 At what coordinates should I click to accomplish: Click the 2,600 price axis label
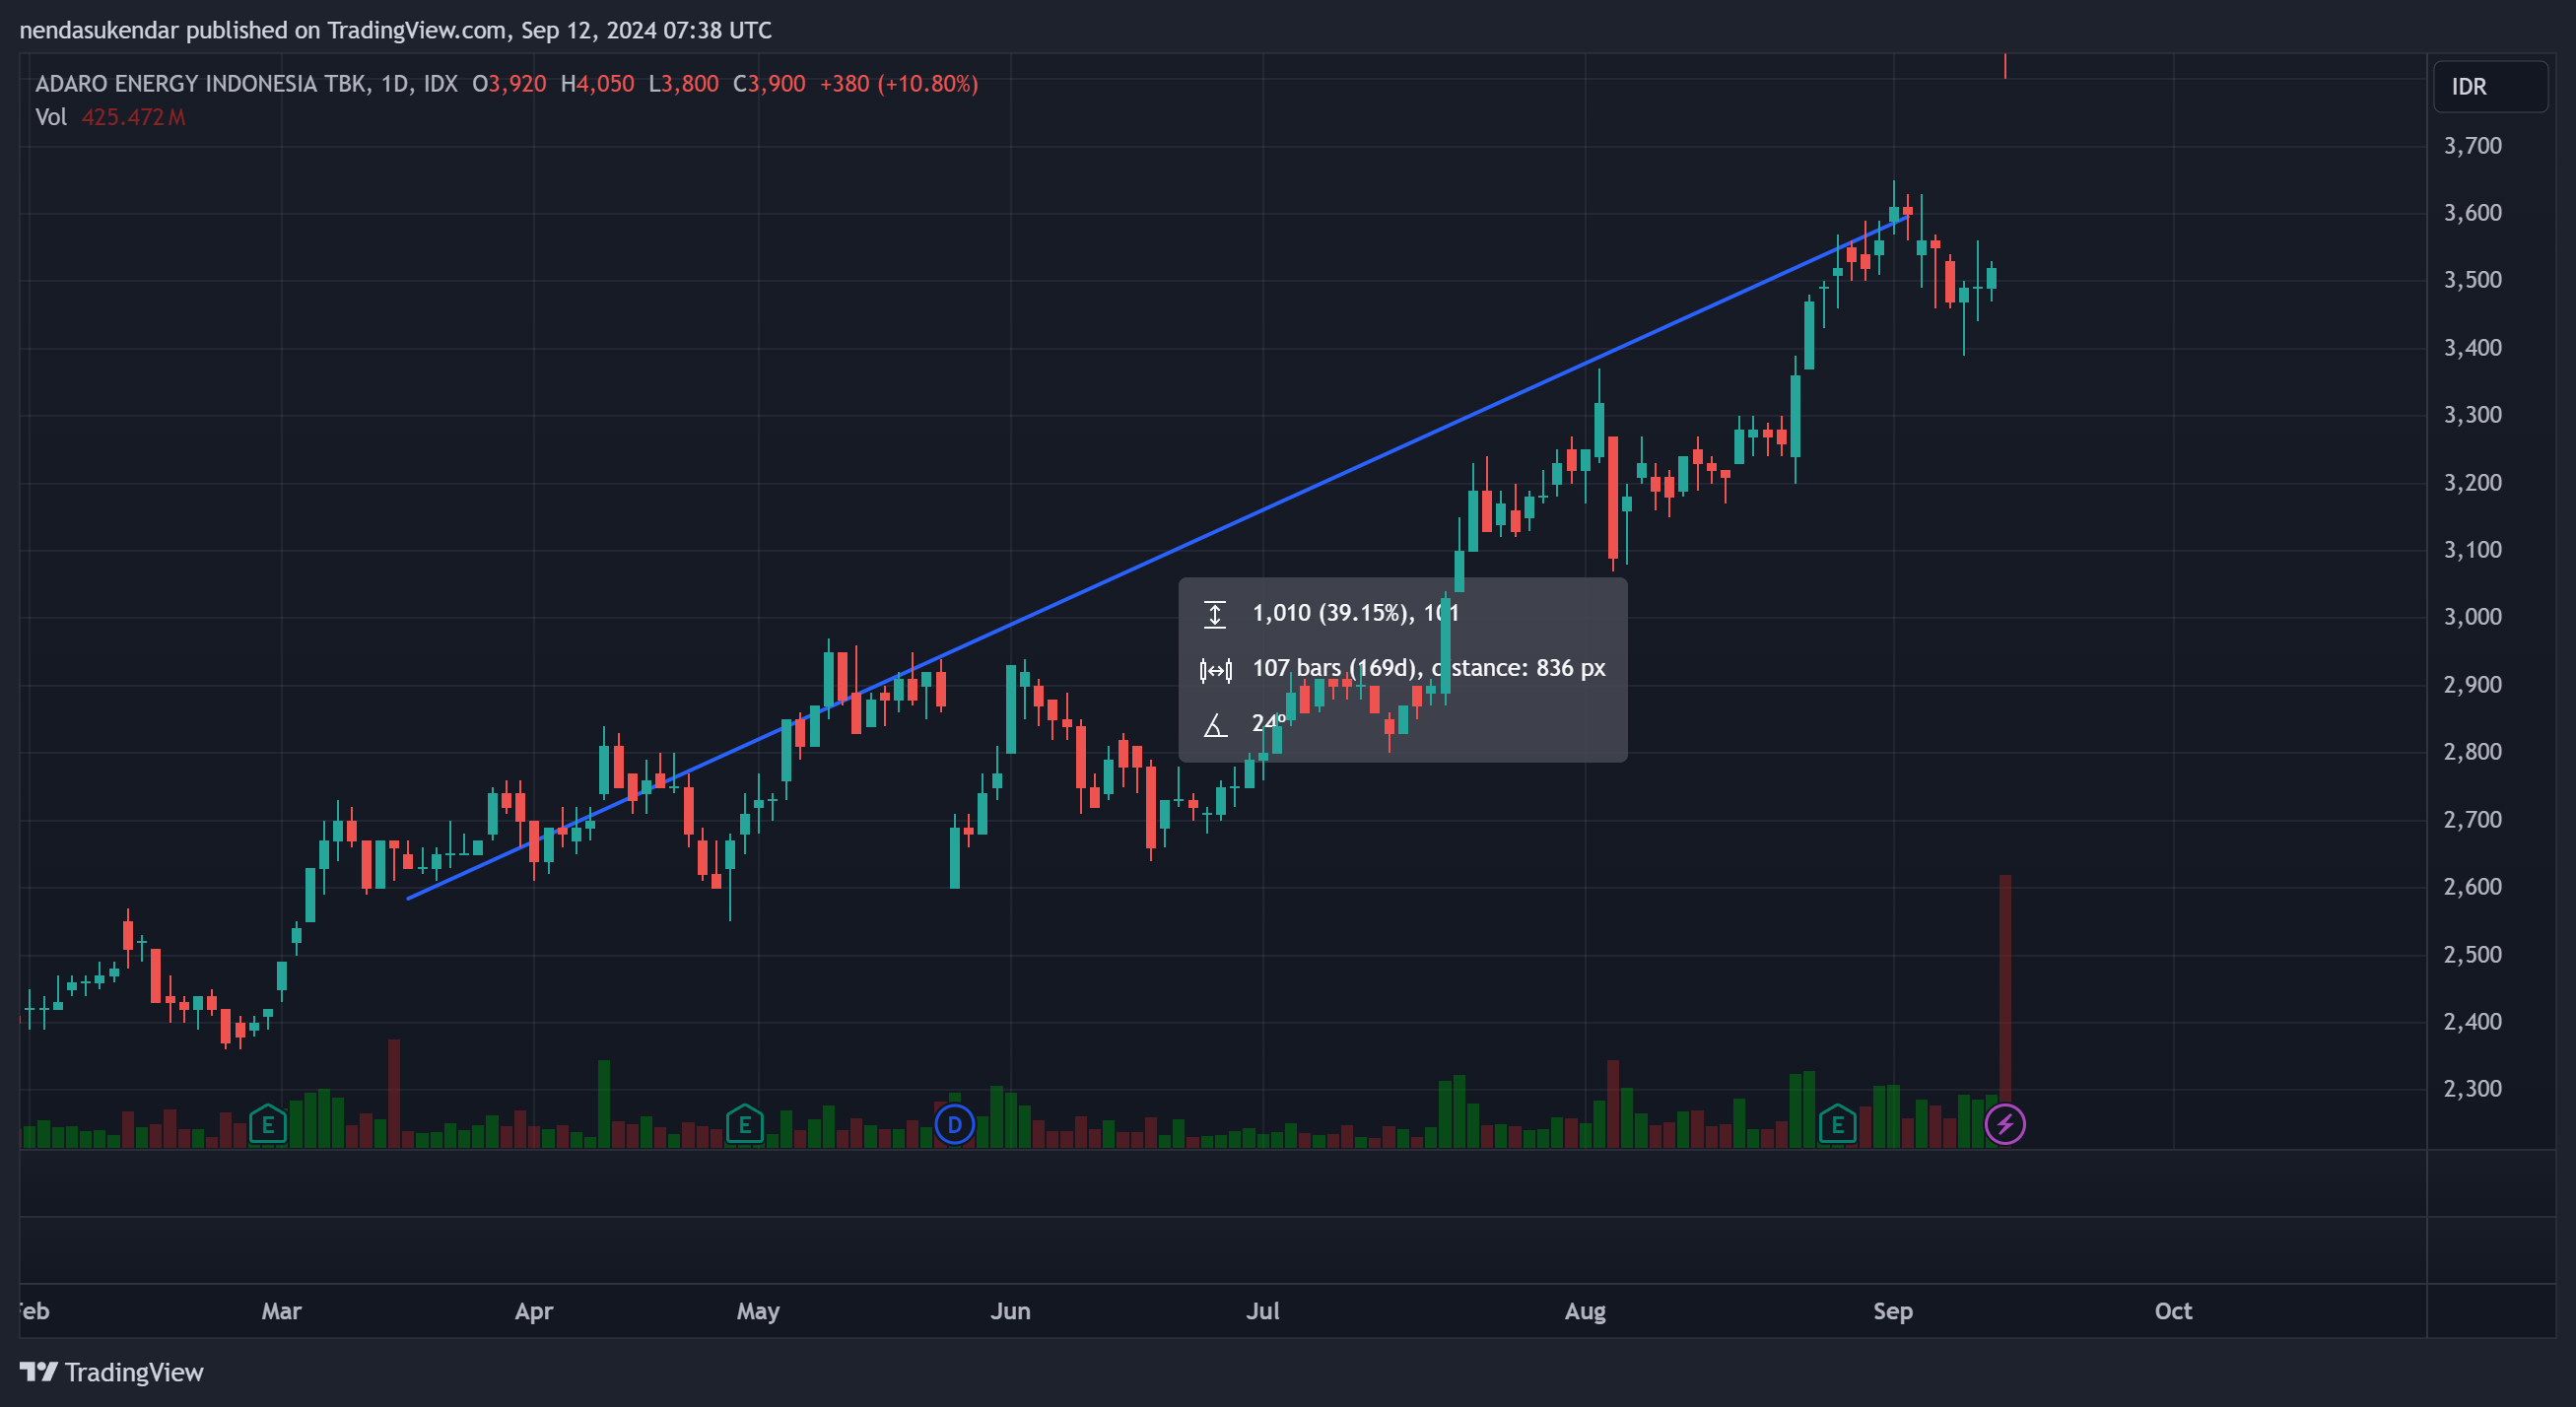tap(2472, 887)
